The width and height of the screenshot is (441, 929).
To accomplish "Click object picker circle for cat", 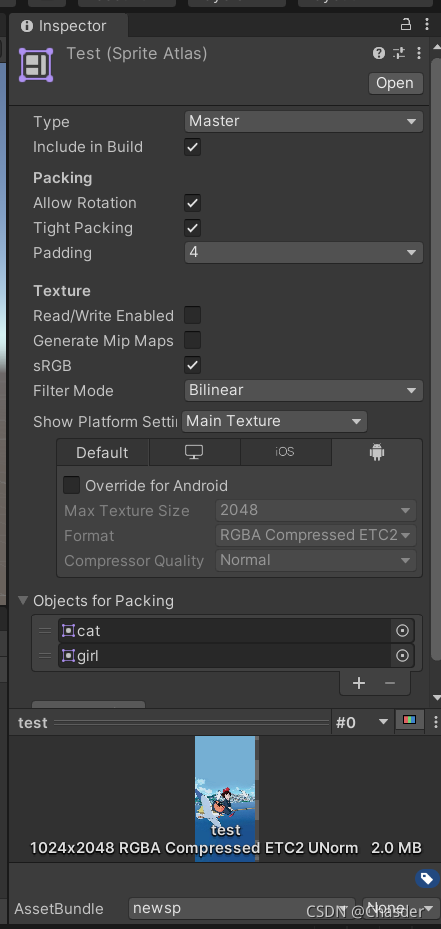I will pyautogui.click(x=402, y=631).
